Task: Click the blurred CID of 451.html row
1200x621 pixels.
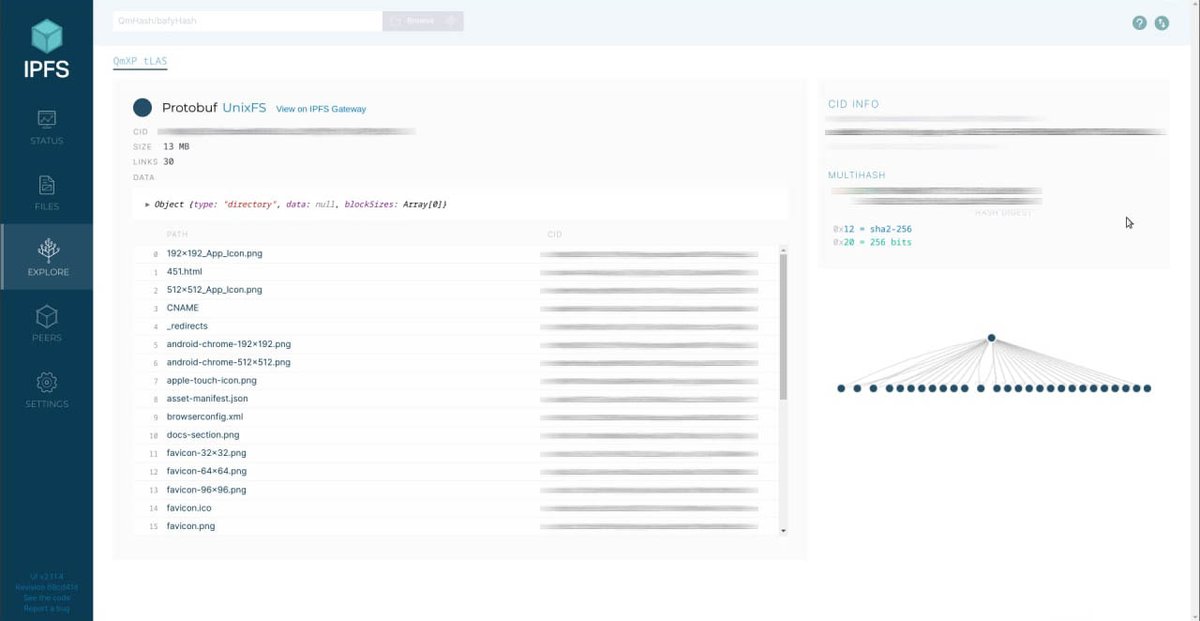Action: click(648, 271)
